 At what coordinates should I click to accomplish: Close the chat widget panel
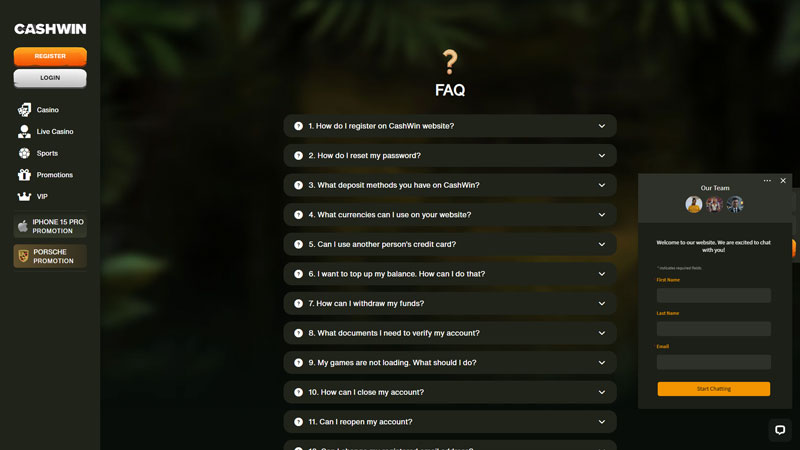click(783, 181)
